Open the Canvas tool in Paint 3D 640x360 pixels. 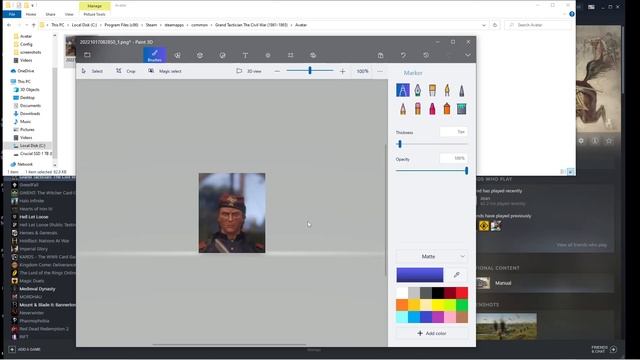tap(290, 55)
